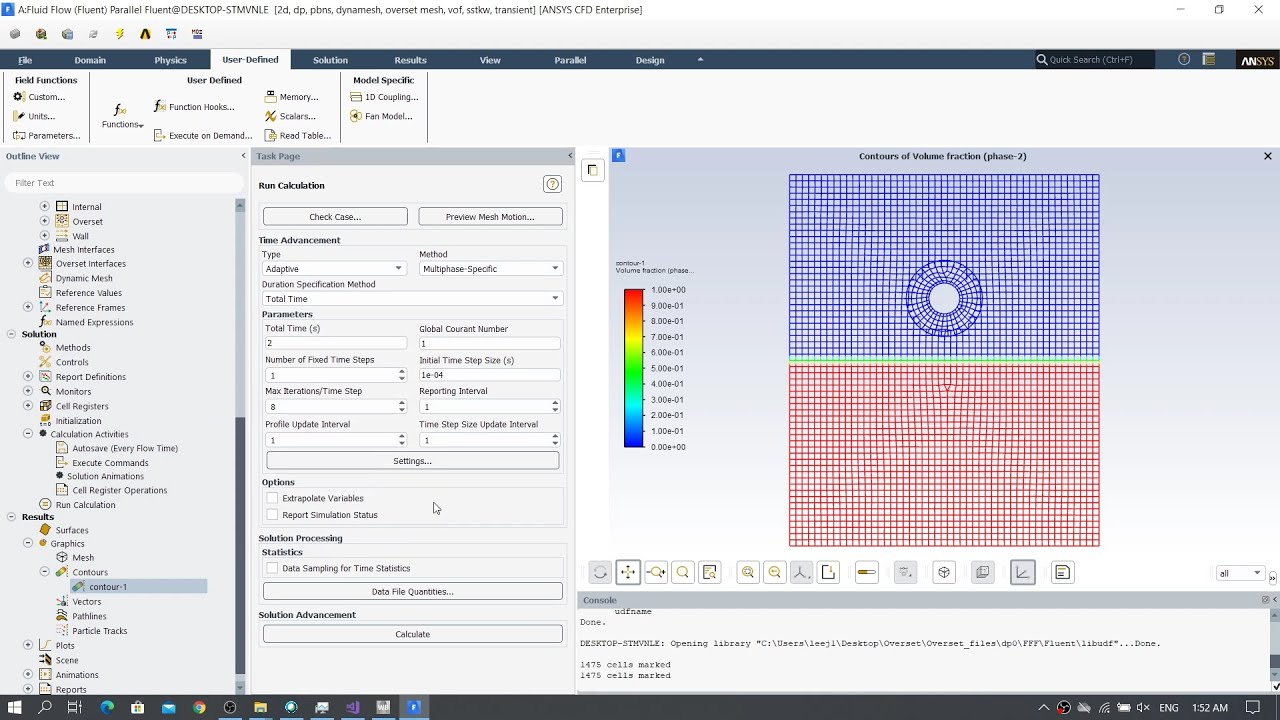1280x720 pixels.
Task: Select the probe/query tool in graphics toolbar
Action: pyautogui.click(x=710, y=572)
